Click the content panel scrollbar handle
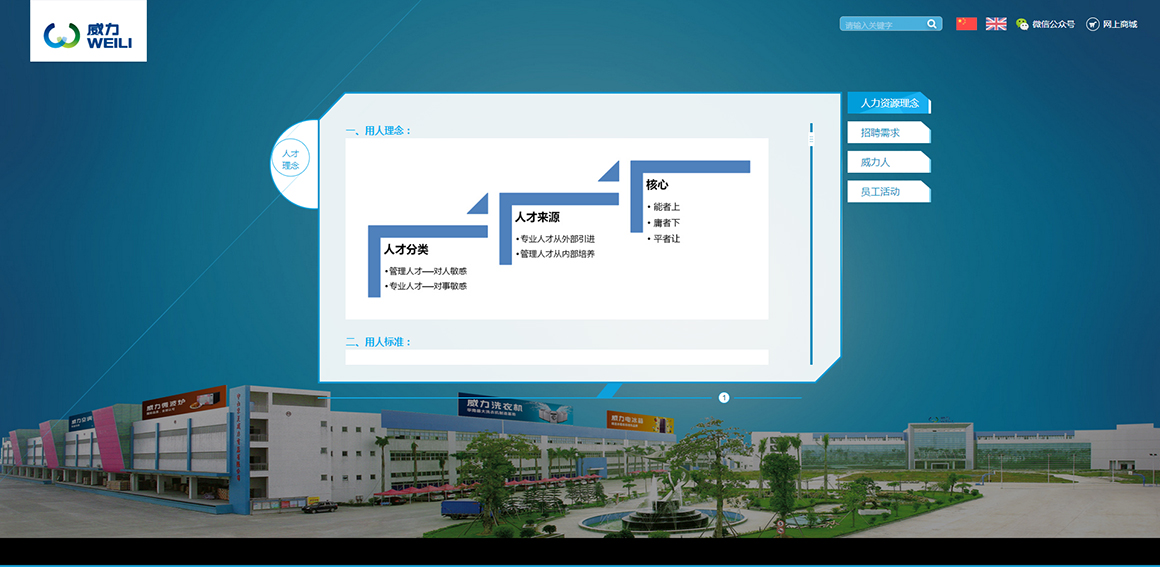The image size is (1160, 567). tap(812, 138)
